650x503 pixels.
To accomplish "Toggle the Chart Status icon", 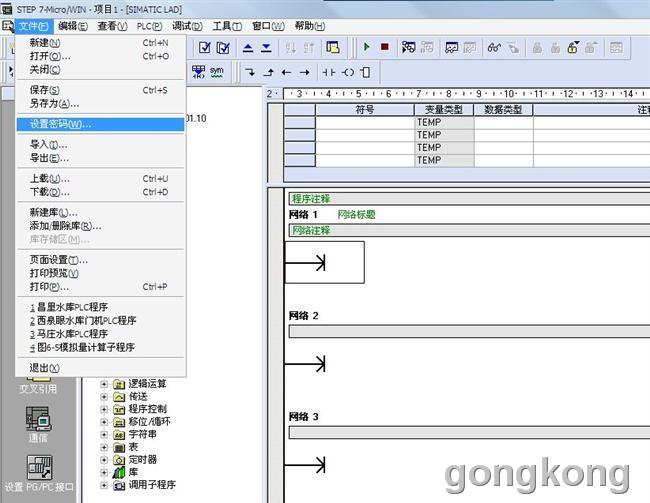I will click(x=451, y=48).
